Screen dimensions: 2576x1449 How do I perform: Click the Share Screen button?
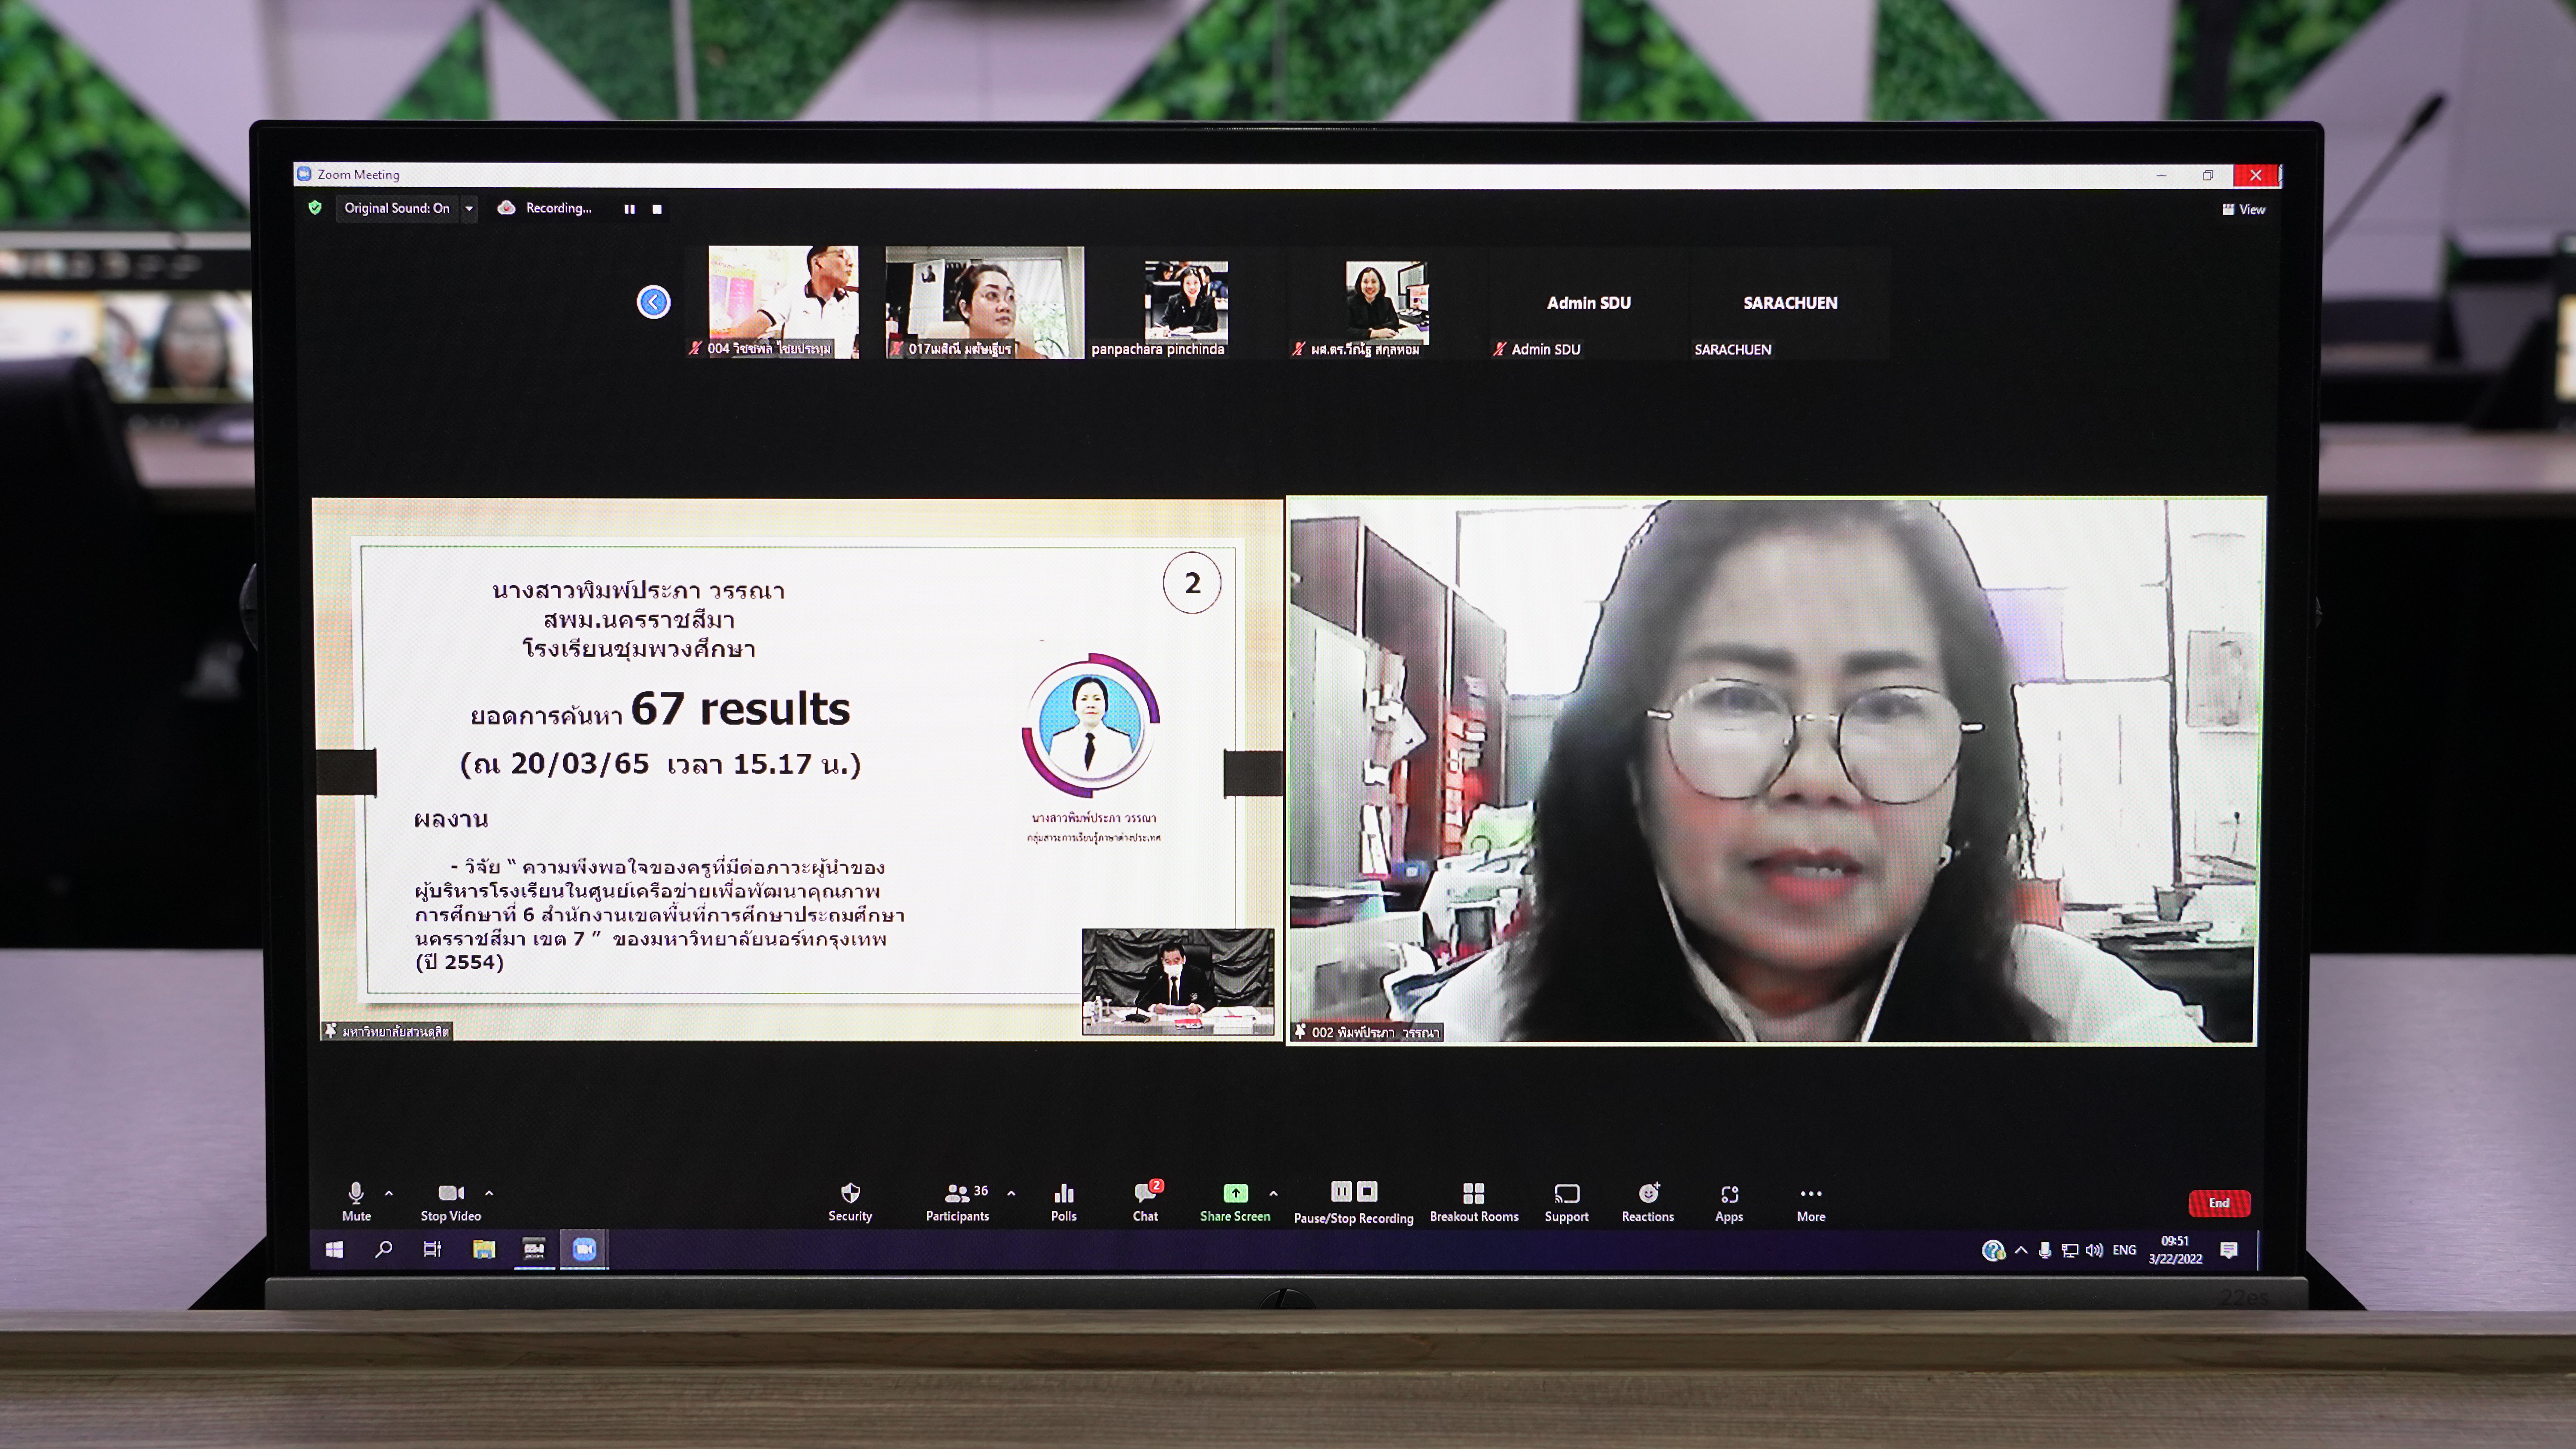click(1235, 1200)
